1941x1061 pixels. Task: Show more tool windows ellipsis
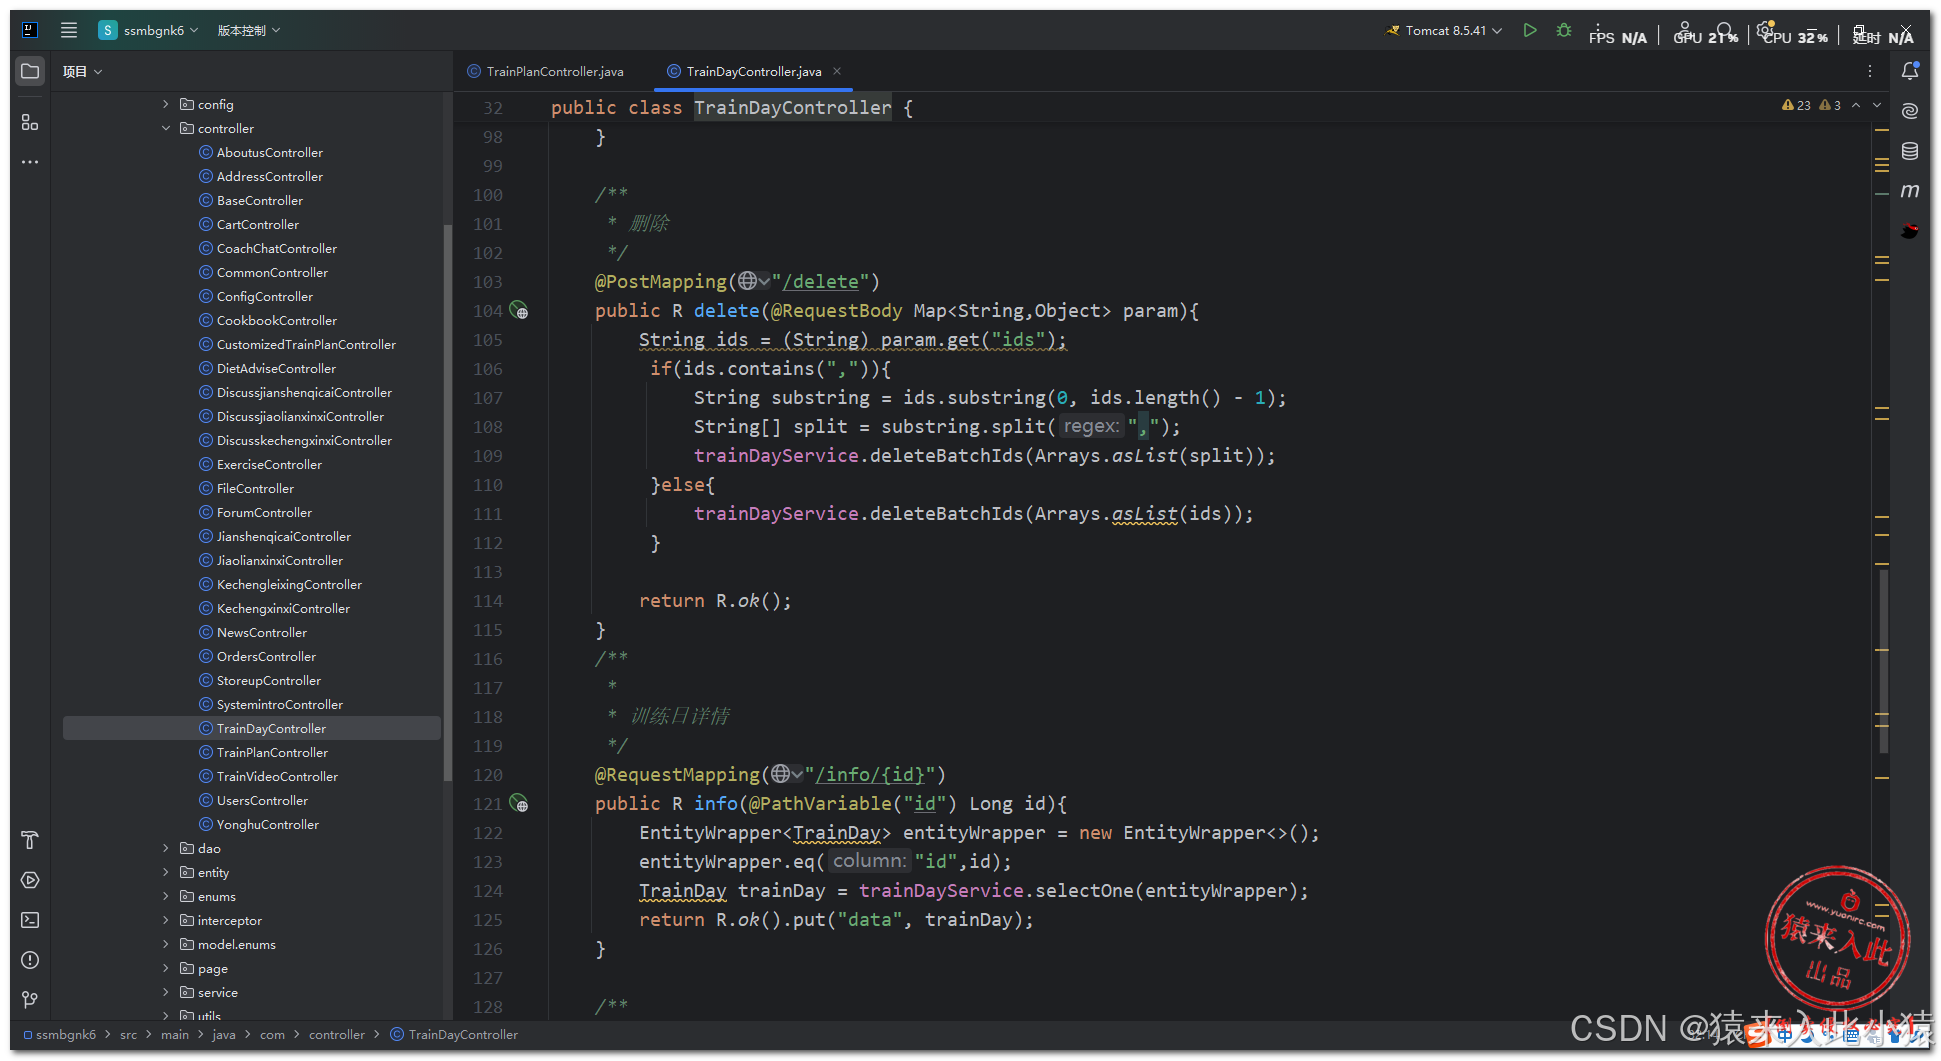[30, 162]
